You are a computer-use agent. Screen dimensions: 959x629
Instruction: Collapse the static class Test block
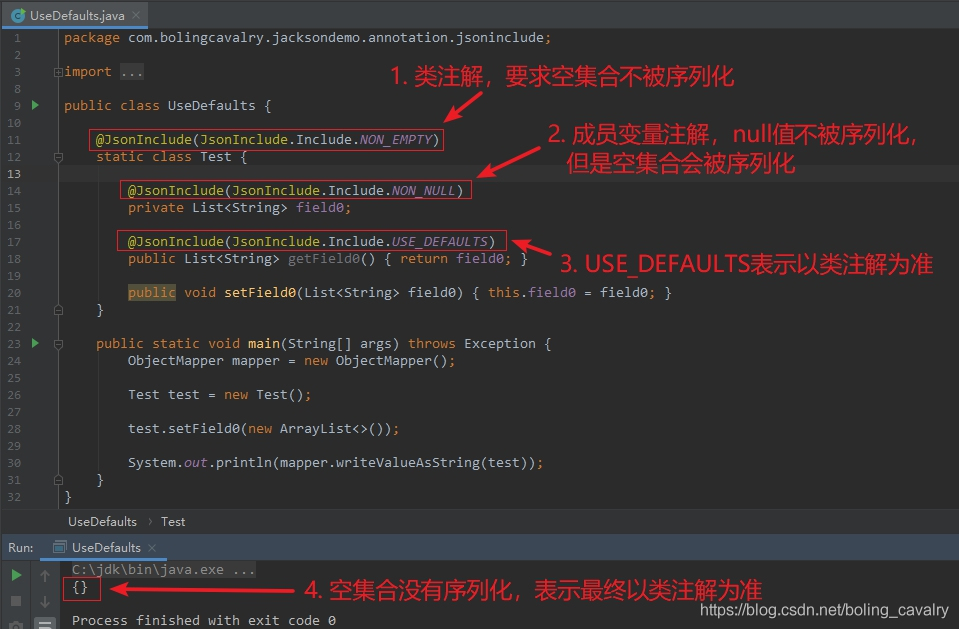tap(59, 157)
